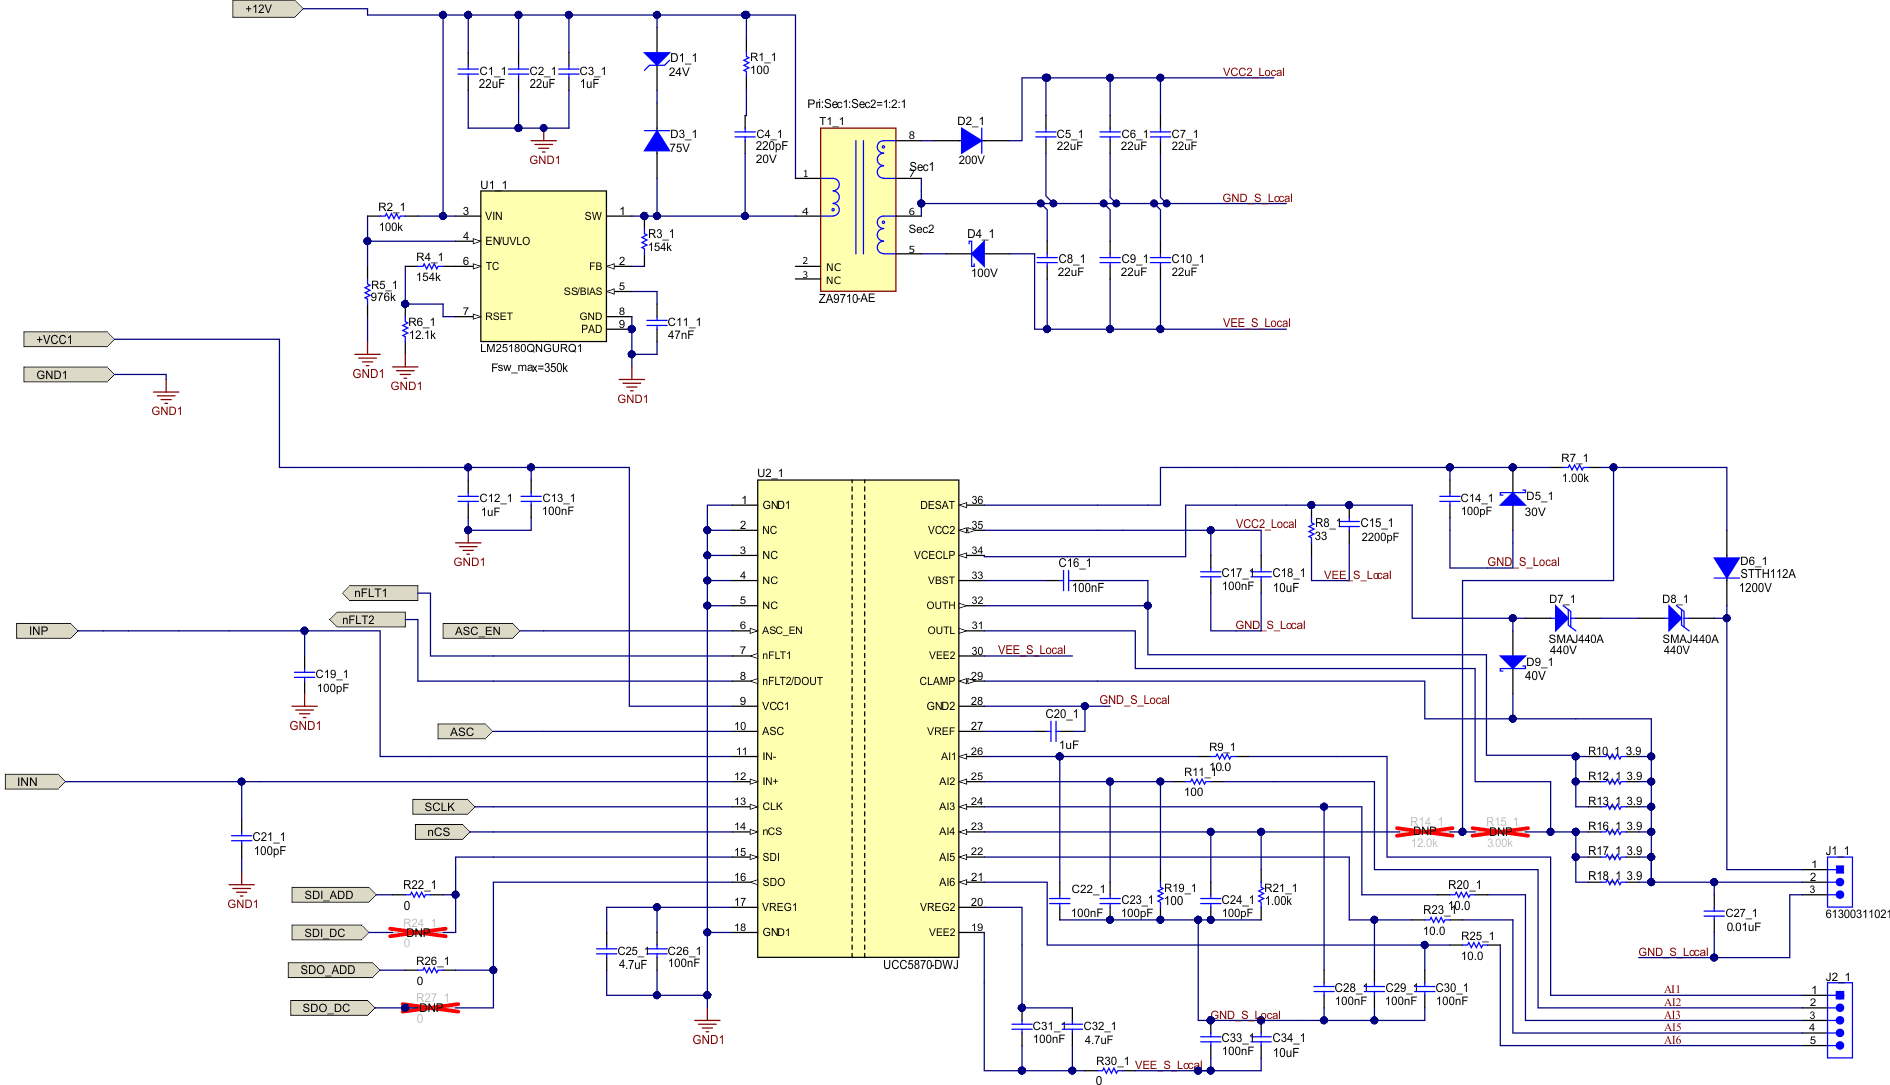The image size is (1890, 1085).
Task: Click the nFLT2/DOUT pin label
Action: pos(792,682)
